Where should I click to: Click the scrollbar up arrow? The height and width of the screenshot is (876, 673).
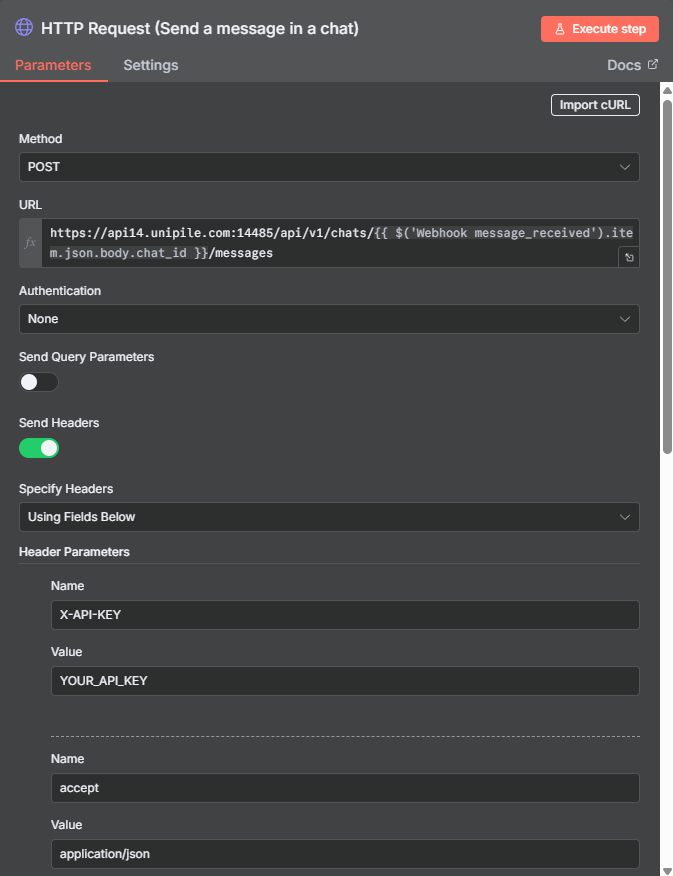(x=667, y=90)
